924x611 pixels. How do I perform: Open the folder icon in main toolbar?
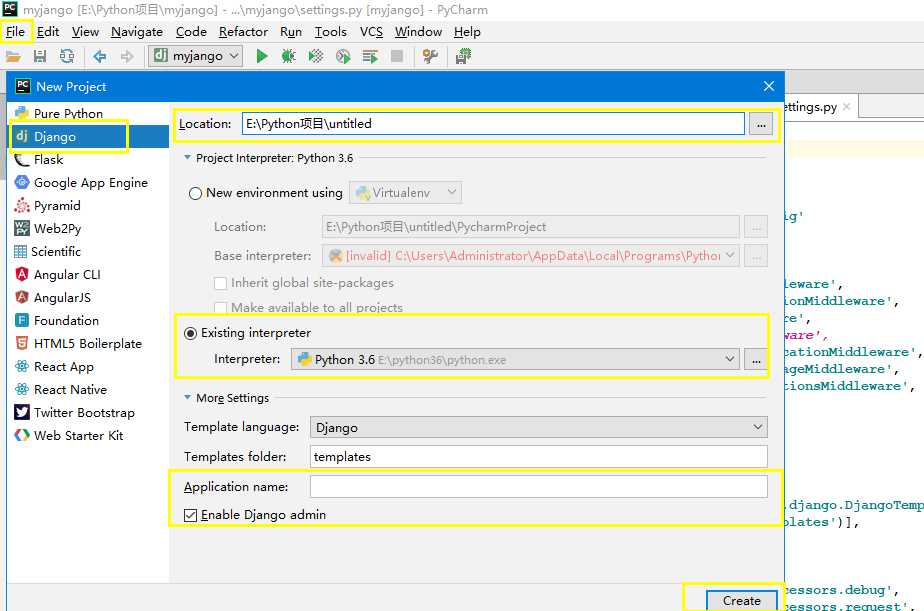[x=13, y=57]
